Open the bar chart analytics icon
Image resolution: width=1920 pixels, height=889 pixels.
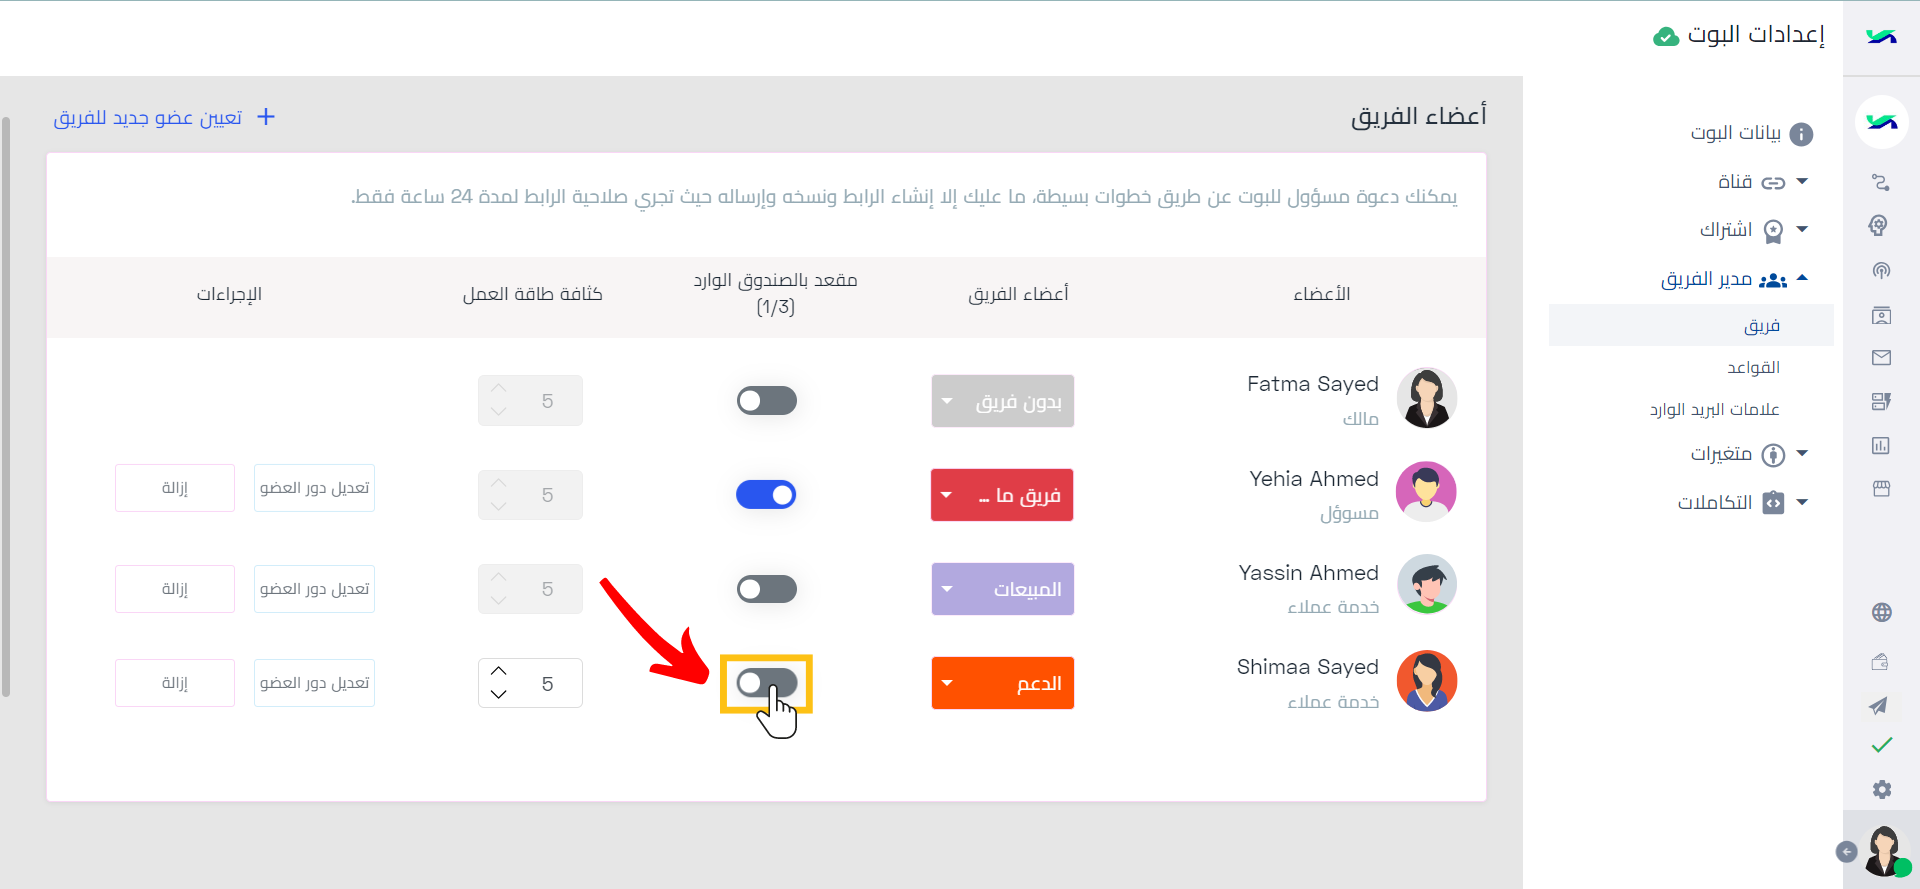coord(1881,446)
